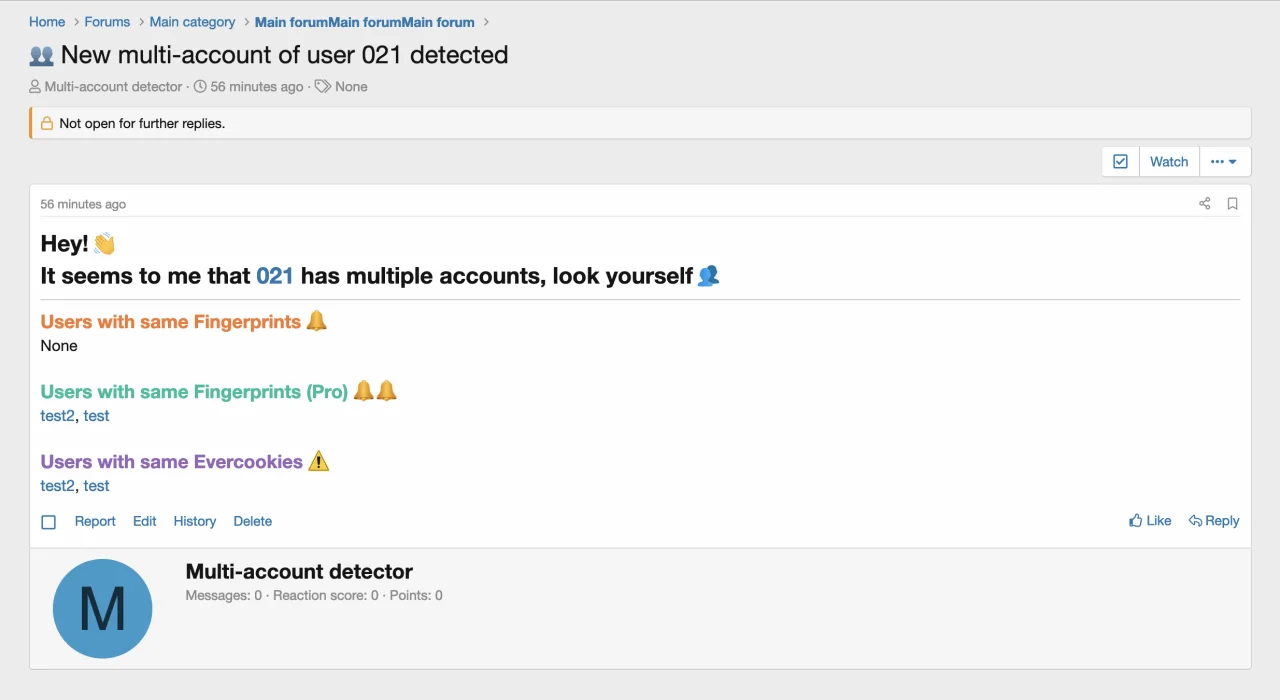Navigate to Main category breadcrumb
The height and width of the screenshot is (700, 1280).
tap(192, 22)
